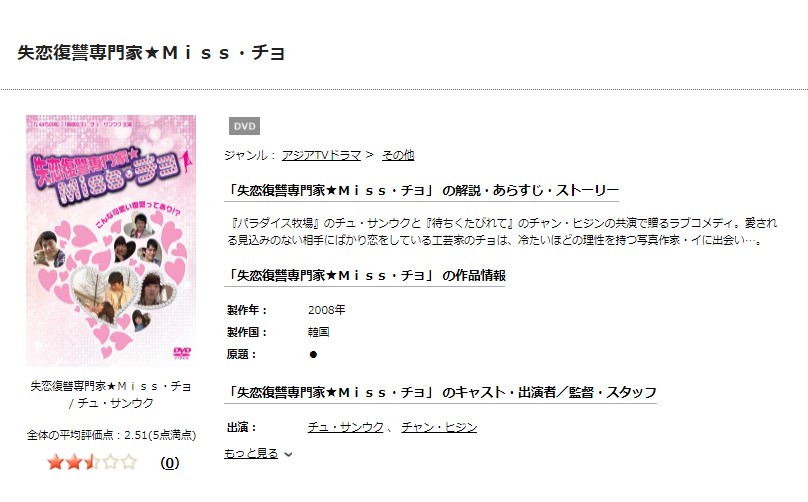Screen dimensions: 808x502
Task: Click the 解説・あらすじ・ストーリー section heading
Action: coord(423,191)
